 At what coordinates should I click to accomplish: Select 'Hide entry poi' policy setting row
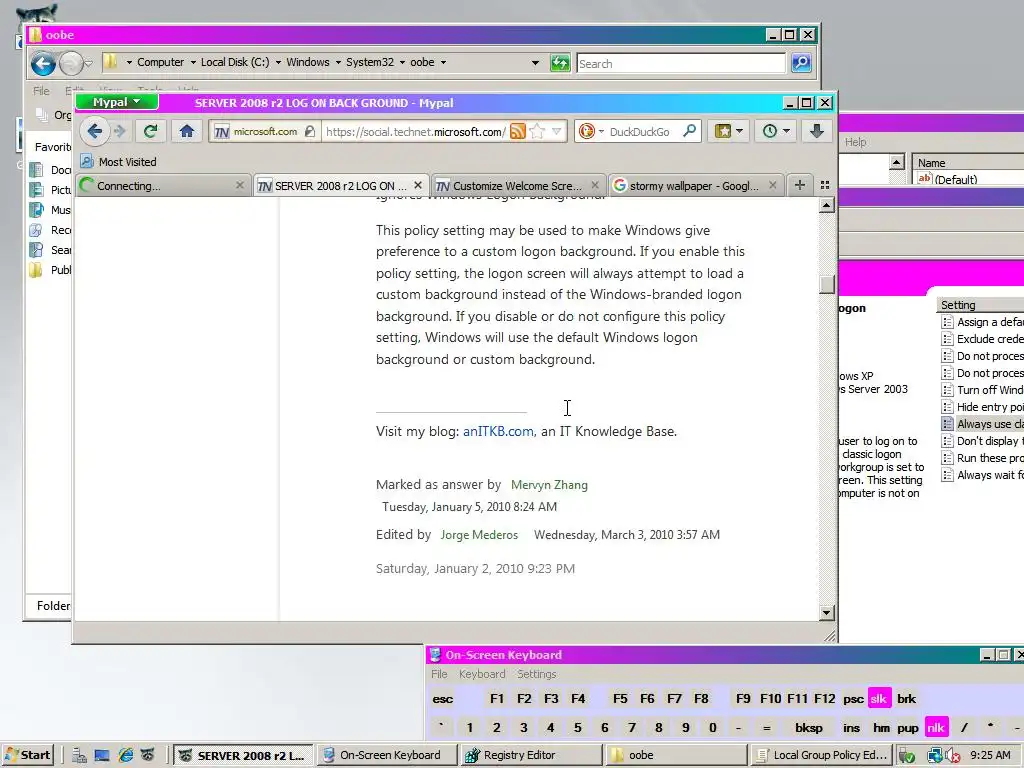[982, 408]
